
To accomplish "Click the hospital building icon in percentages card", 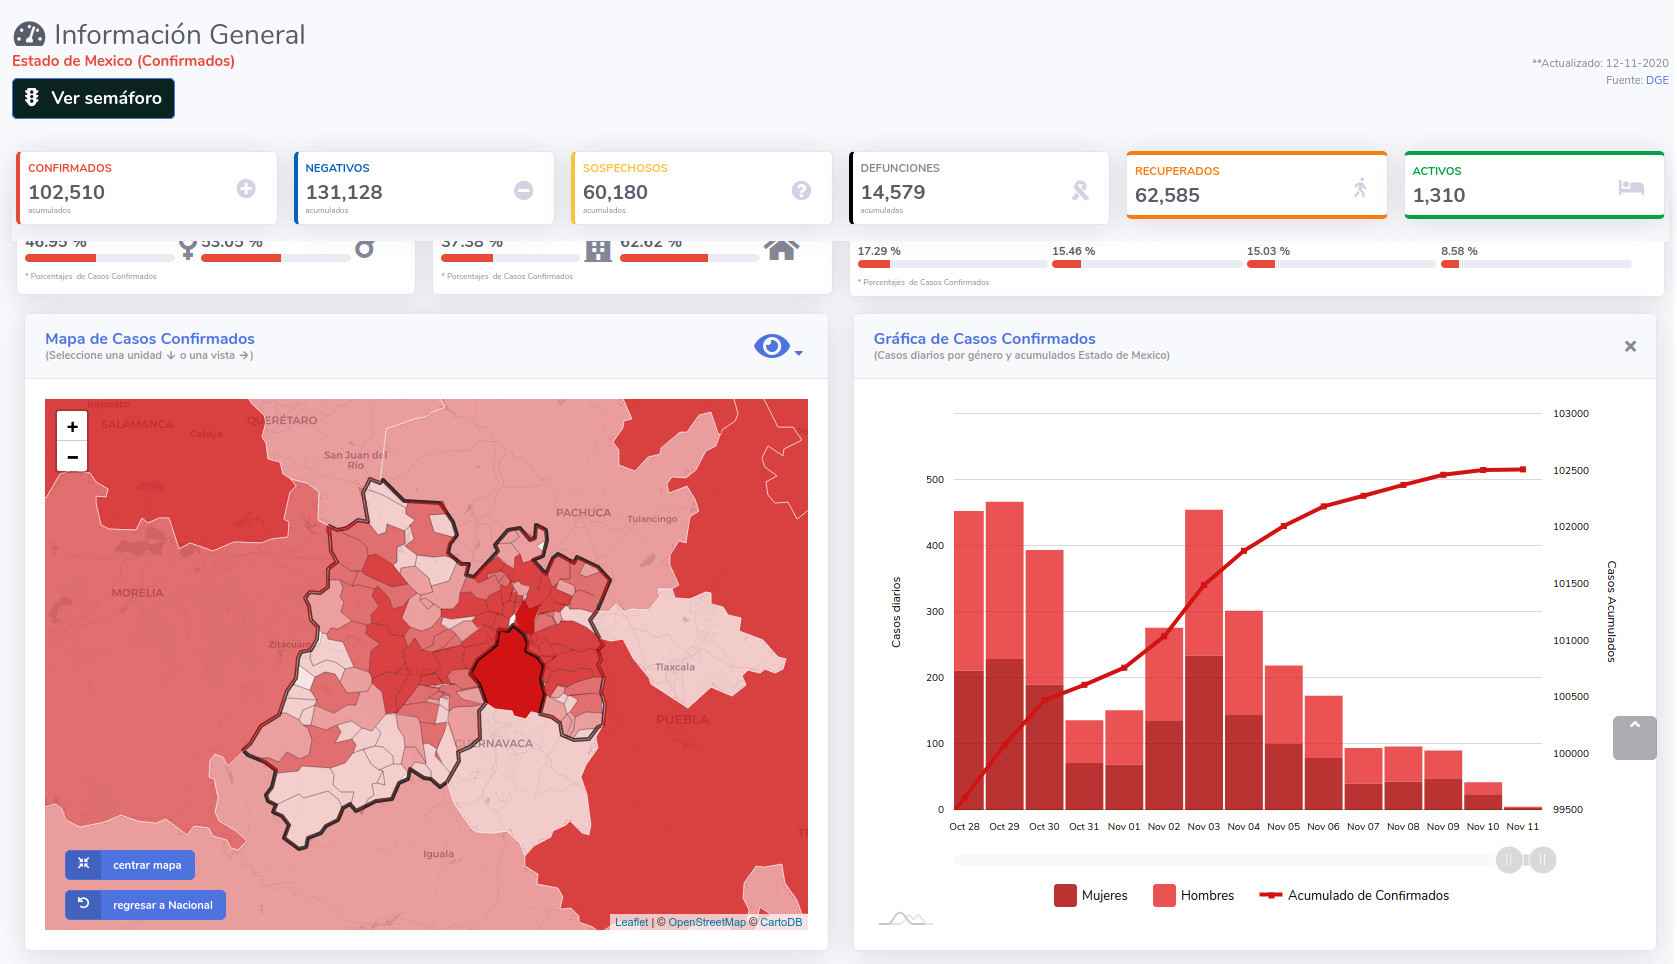I will [x=598, y=250].
